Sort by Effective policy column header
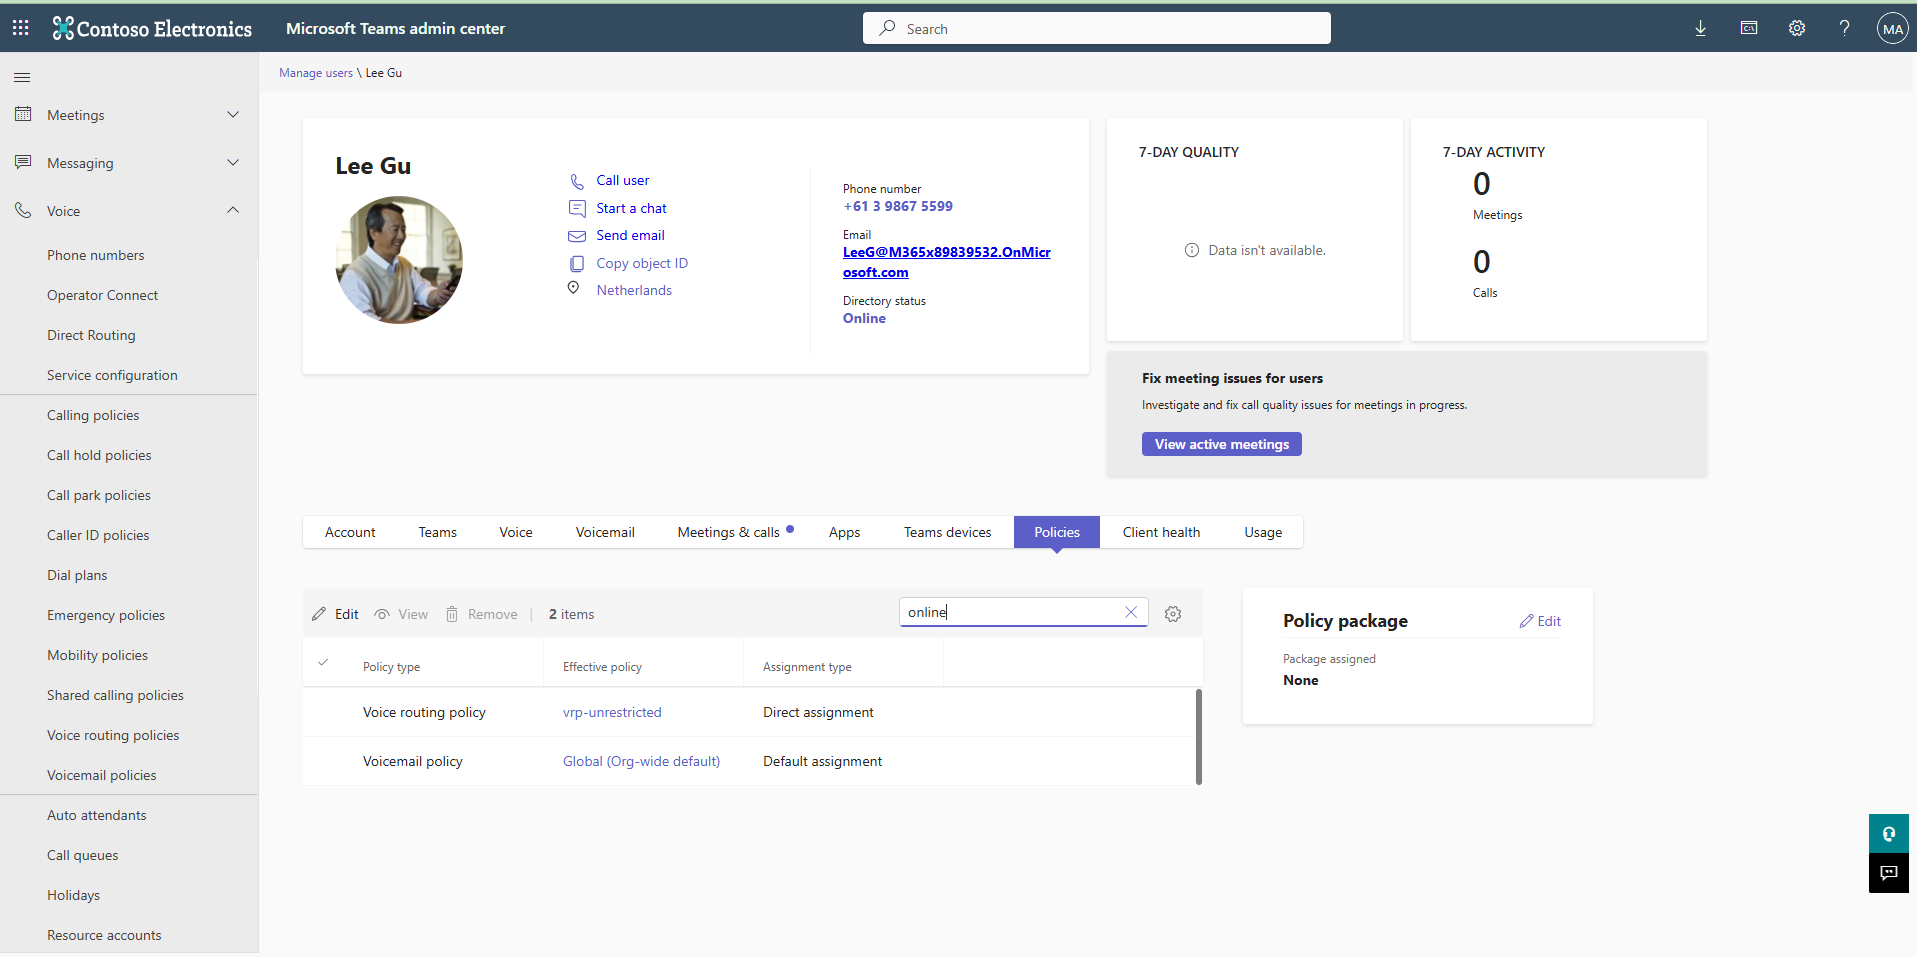1917x957 pixels. (602, 667)
